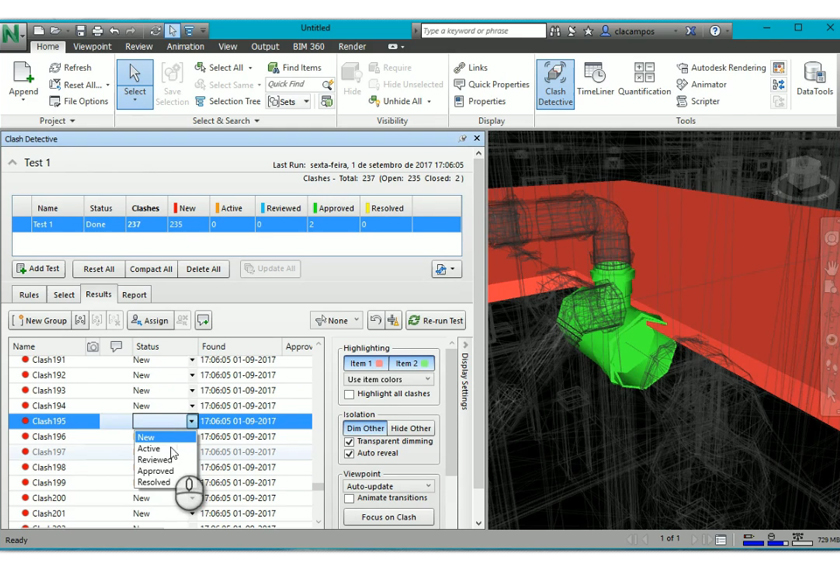Screen dimensions: 840x570
Task: Choose Approved from the status list
Action: pos(156,471)
